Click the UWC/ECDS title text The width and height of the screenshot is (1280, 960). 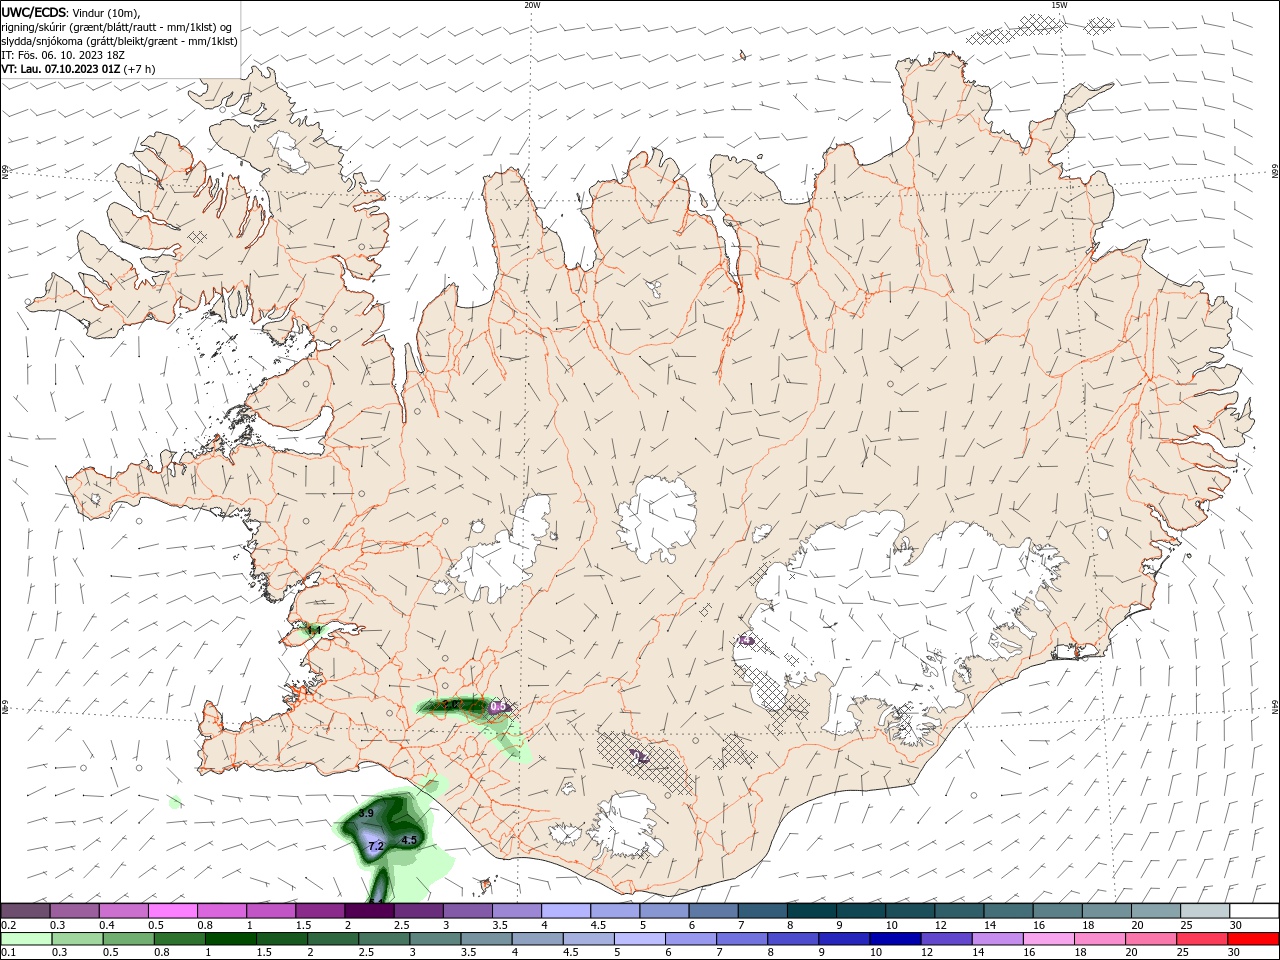[x=33, y=12]
